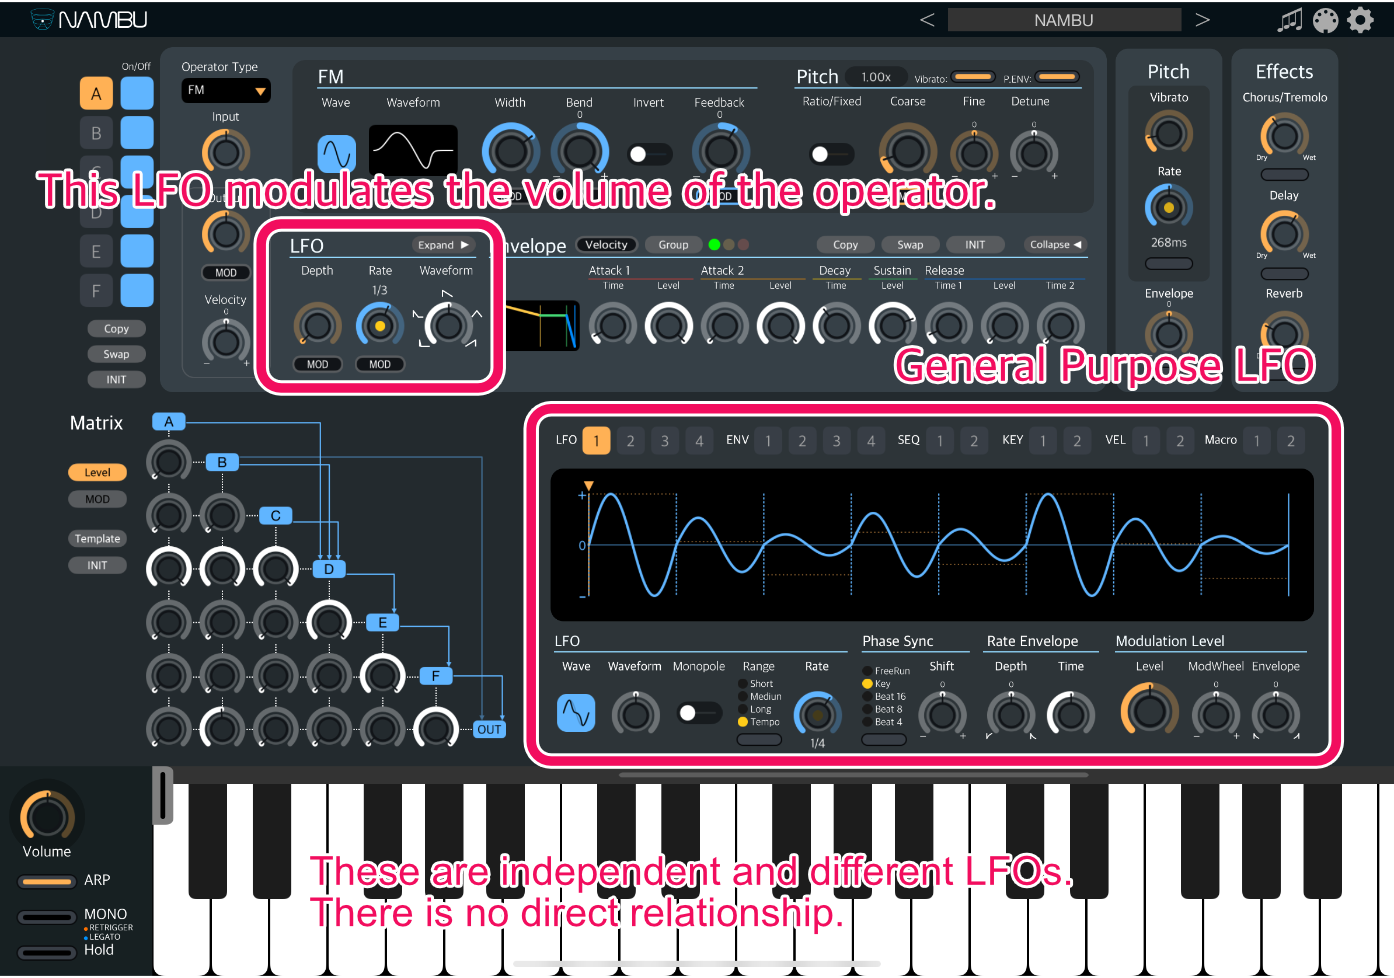Click the FM waveform display thumbnail

[x=413, y=152]
